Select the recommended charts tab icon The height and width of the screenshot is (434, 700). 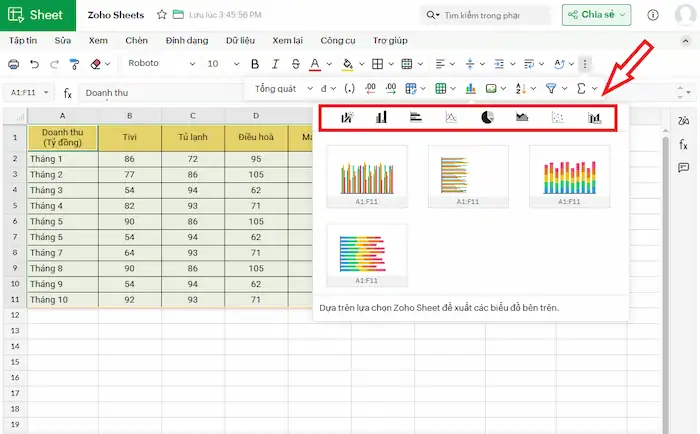347,117
